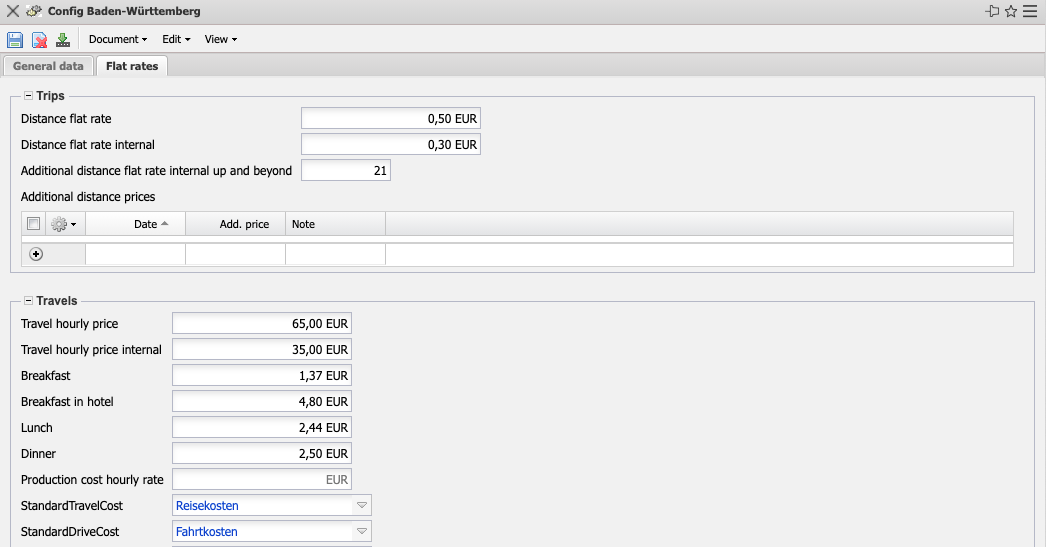Open the table gear settings icon
This screenshot has width=1046, height=547.
click(x=60, y=224)
